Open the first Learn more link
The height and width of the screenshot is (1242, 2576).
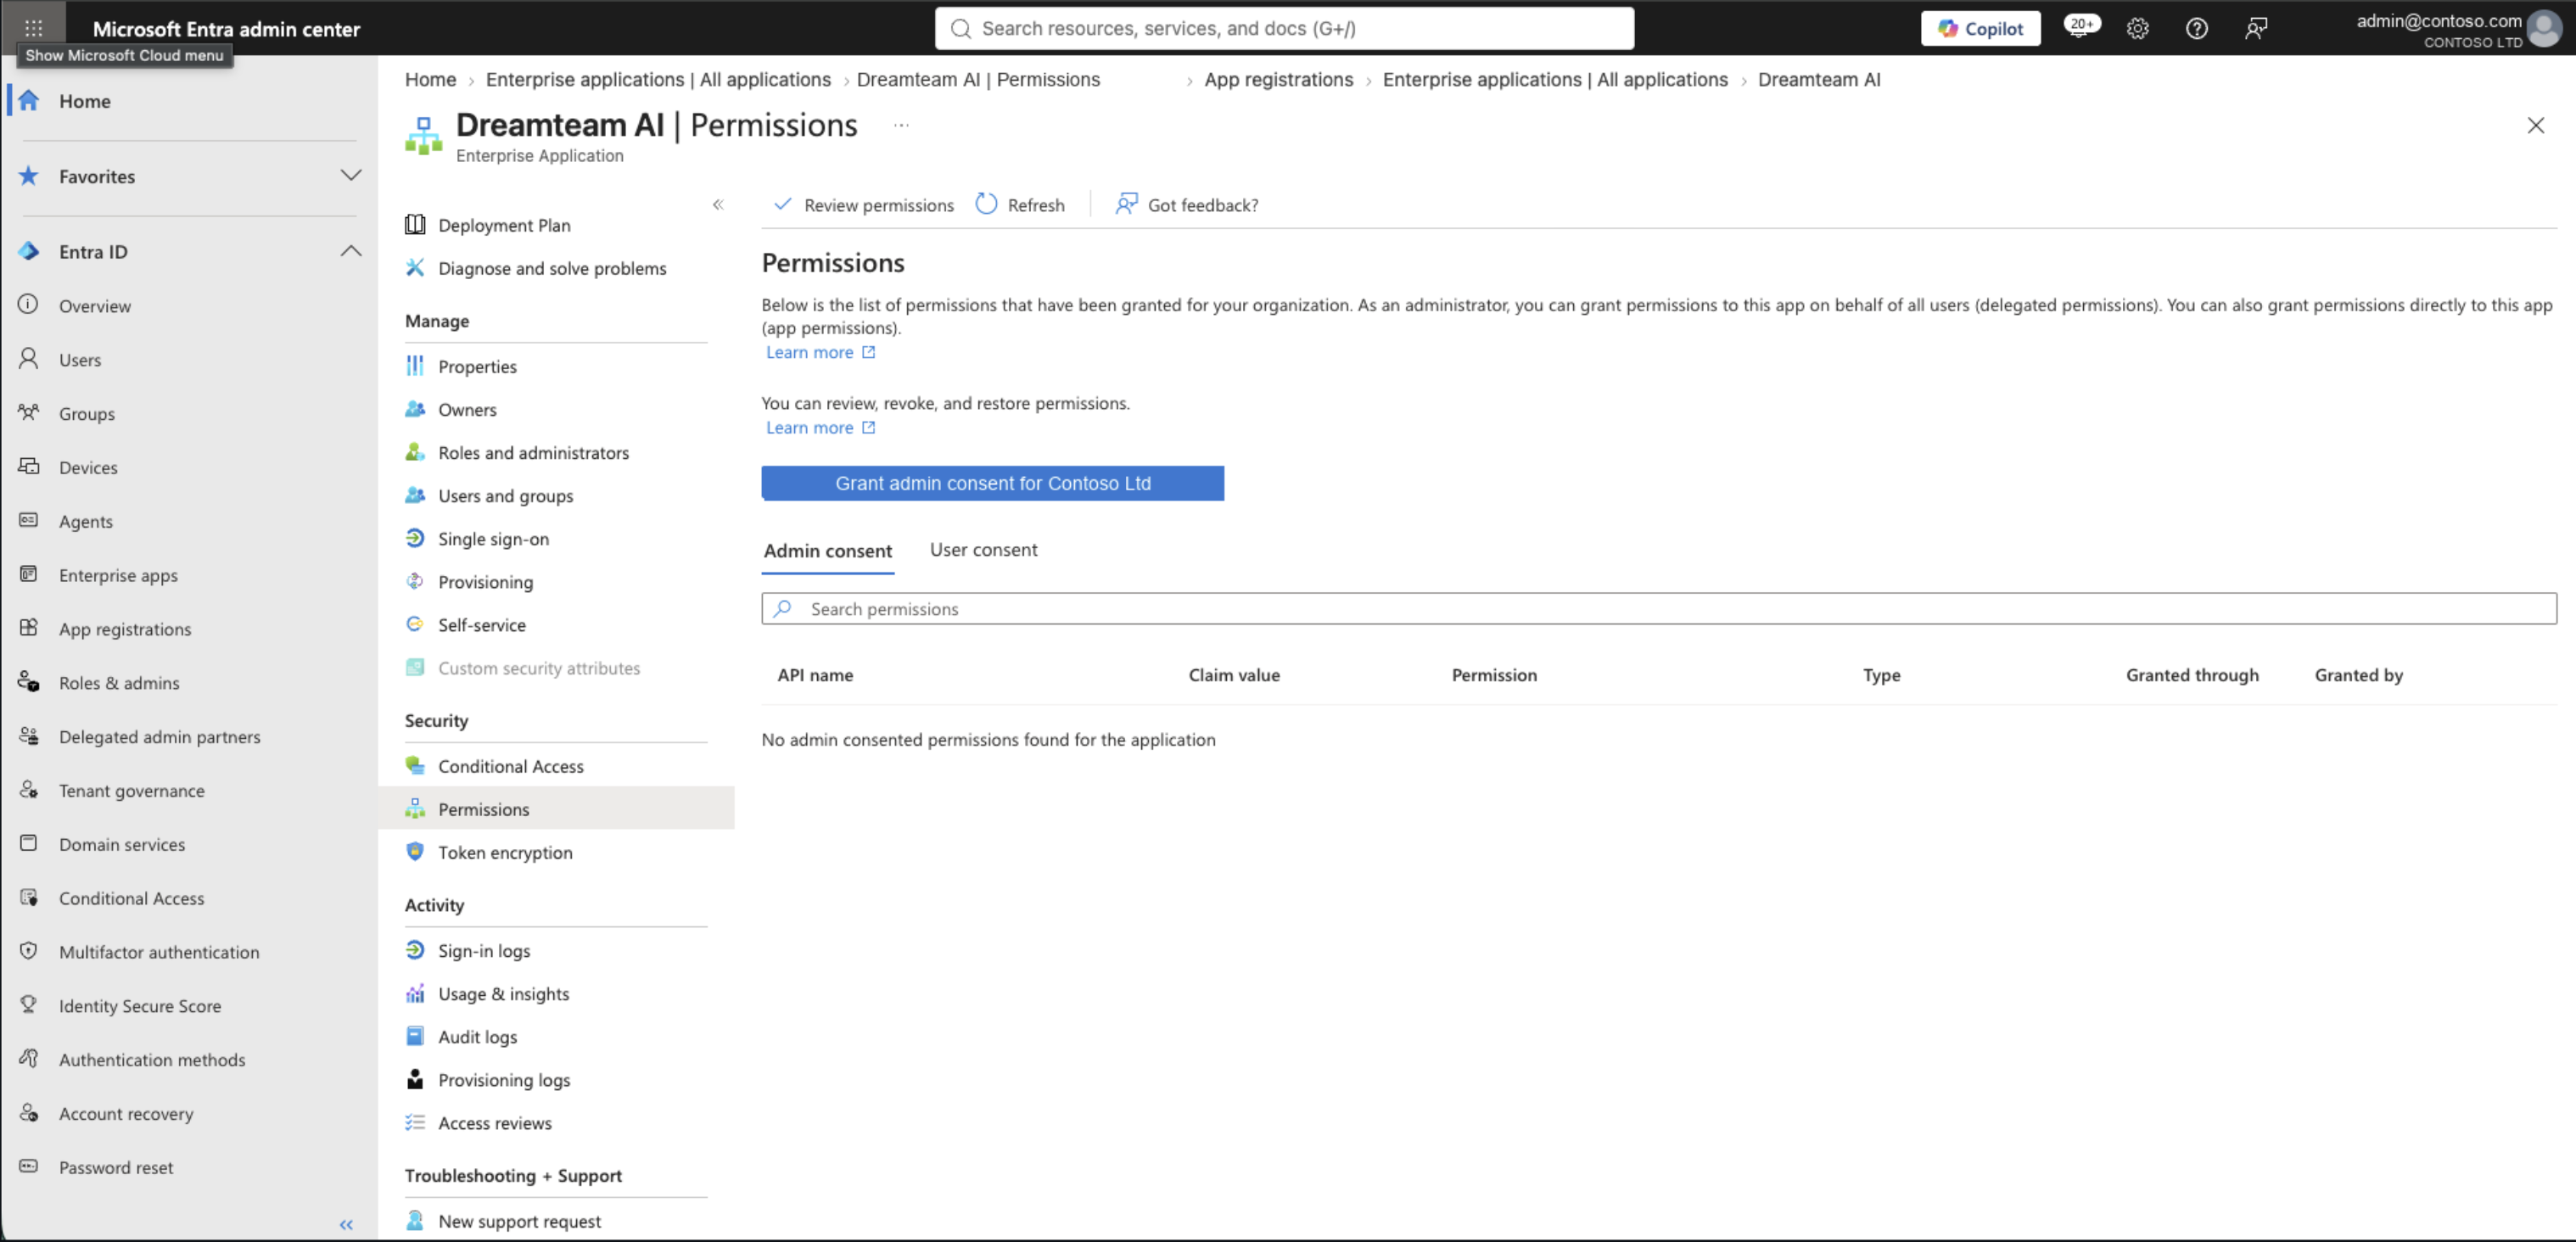click(x=820, y=352)
